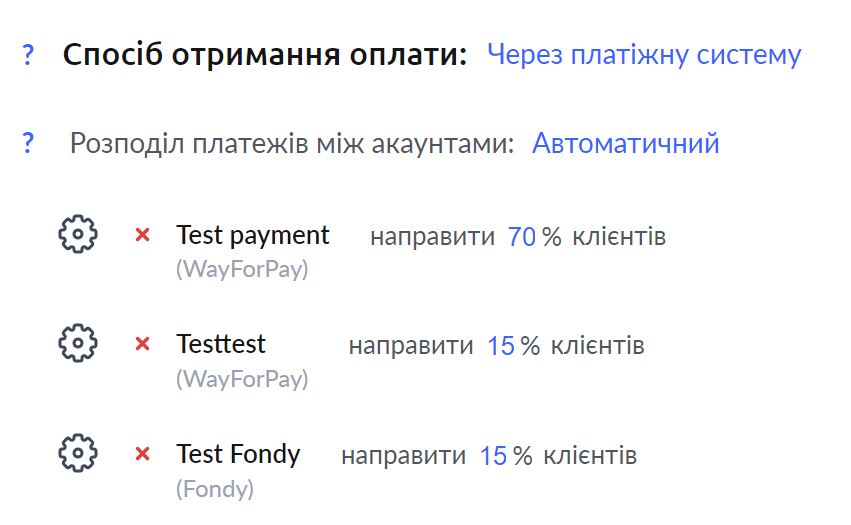Remove Testtest account with red cross
851x525 pixels.
pyautogui.click(x=142, y=344)
